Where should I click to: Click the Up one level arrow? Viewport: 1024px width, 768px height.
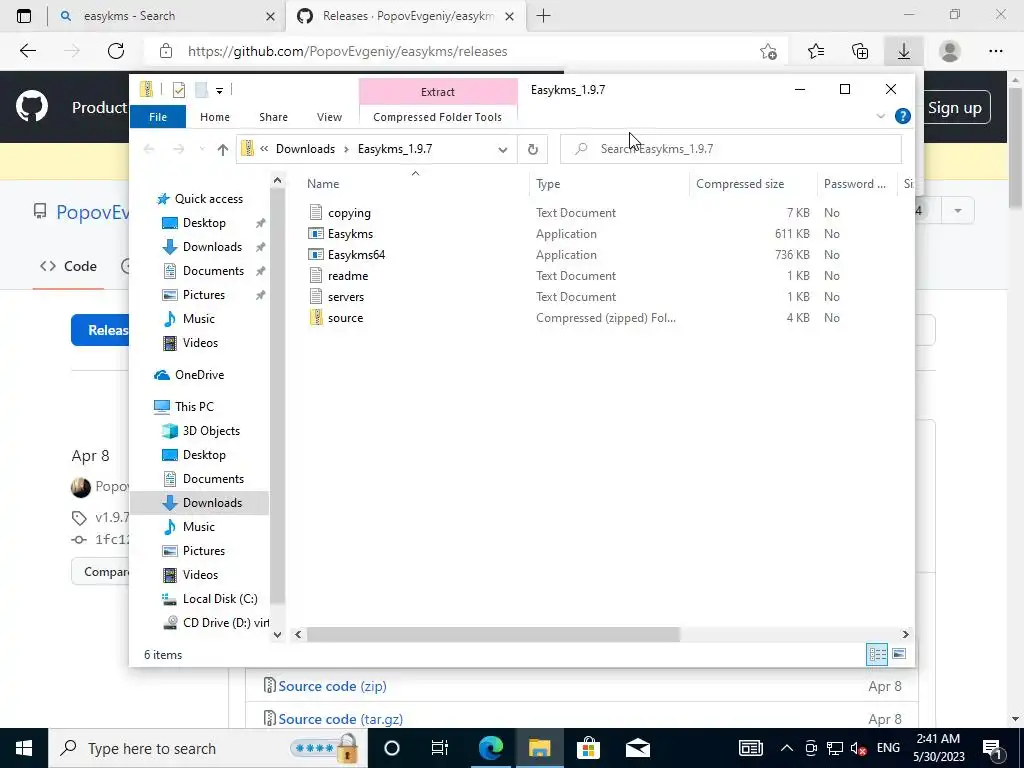click(x=223, y=150)
